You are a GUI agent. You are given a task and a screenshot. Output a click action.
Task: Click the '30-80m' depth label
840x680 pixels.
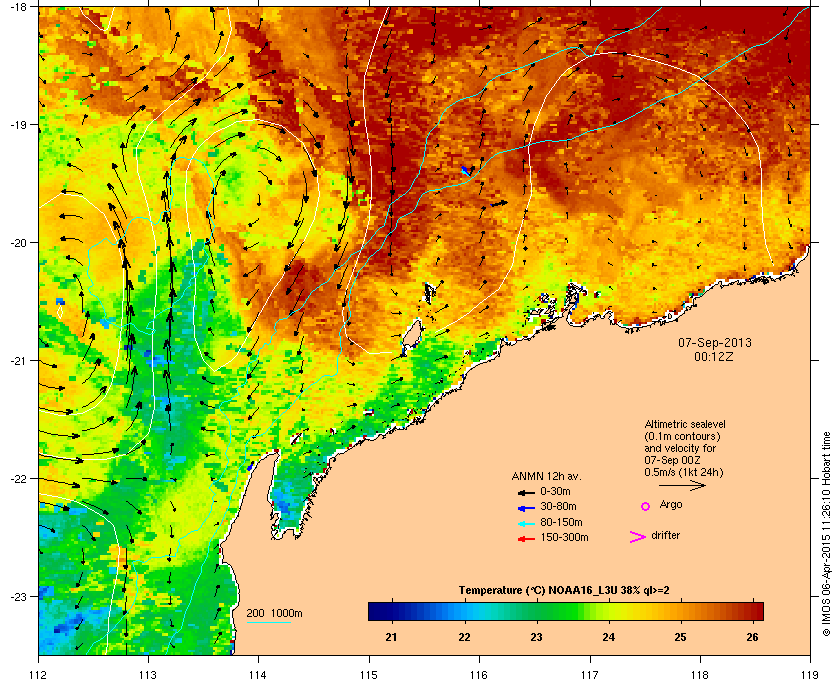[558, 506]
